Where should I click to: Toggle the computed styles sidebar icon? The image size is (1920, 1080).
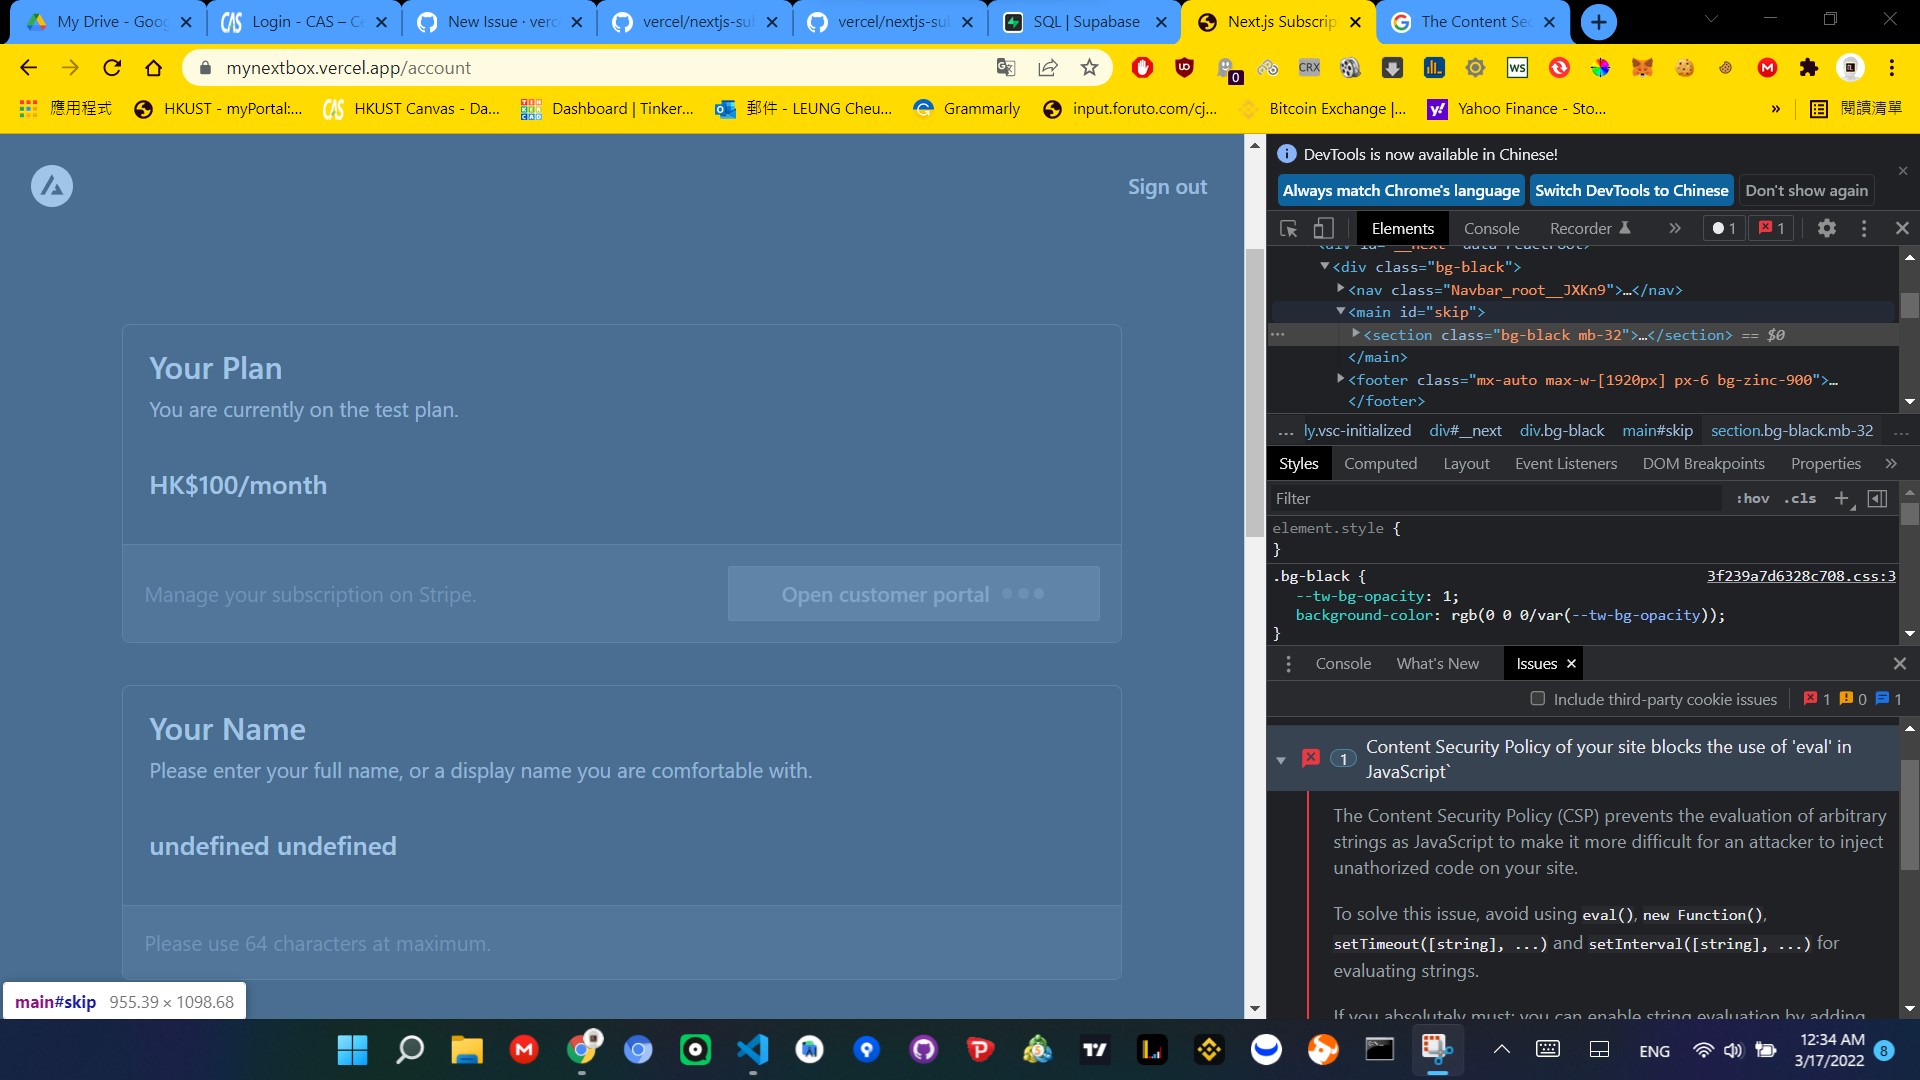[1877, 498]
